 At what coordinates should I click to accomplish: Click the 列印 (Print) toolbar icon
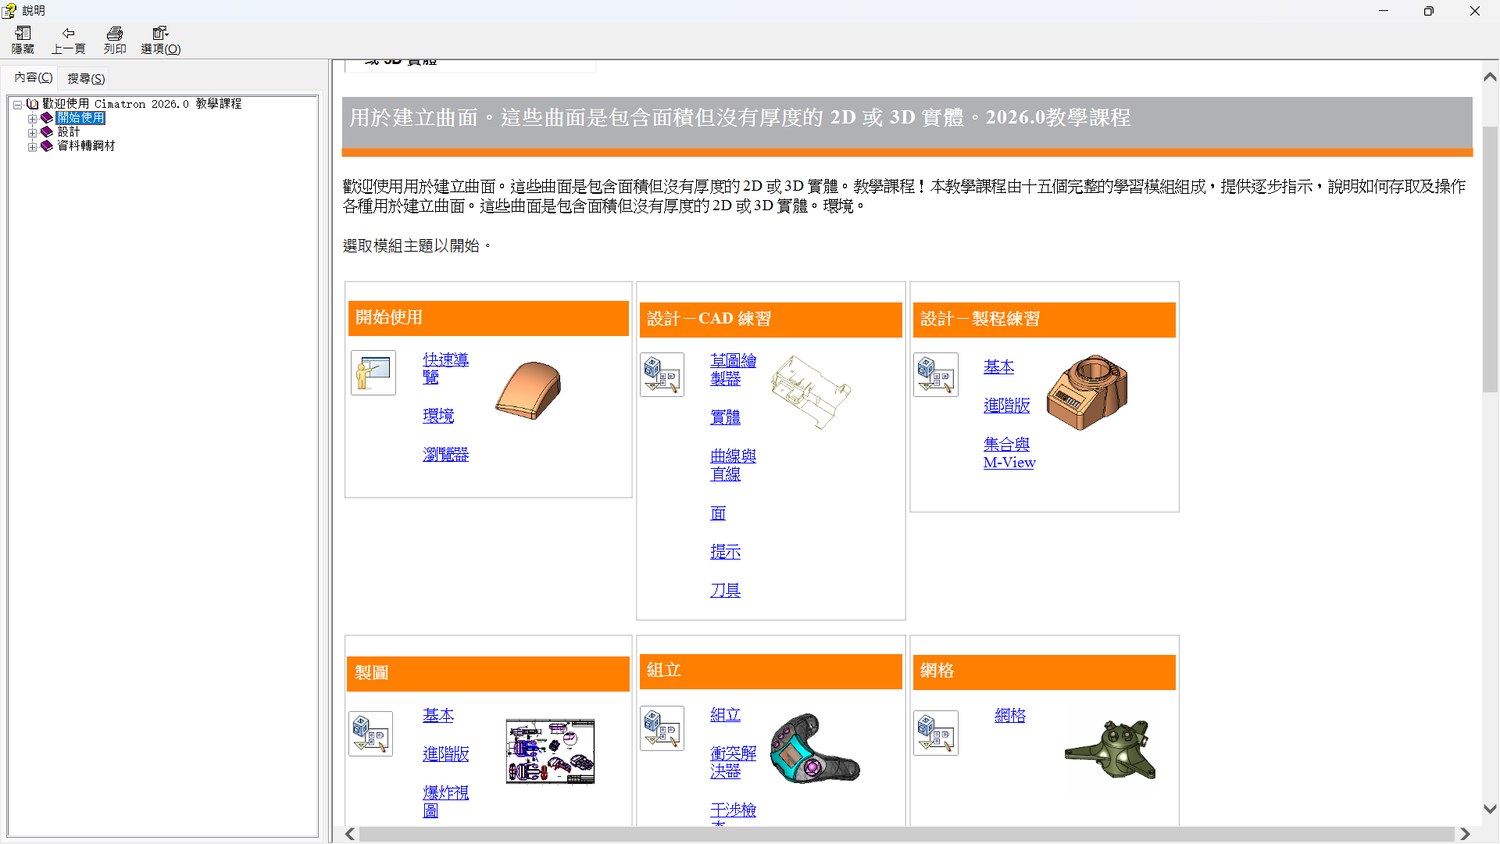115,40
